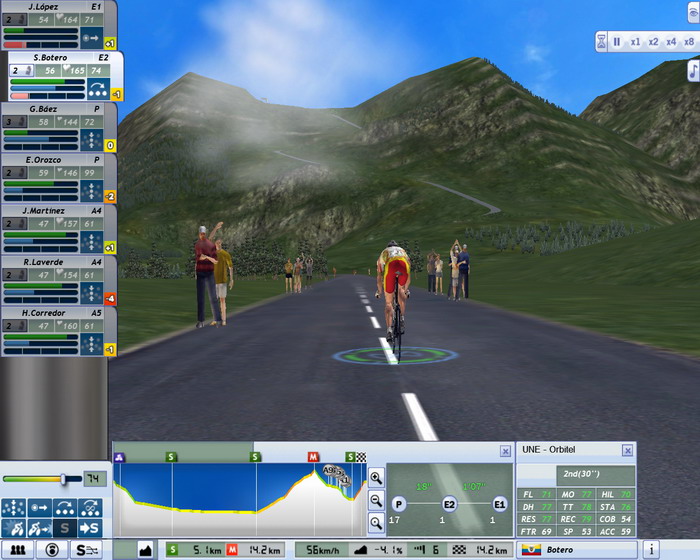Choose the relay order icon
700x560 pixels.
click(x=65, y=507)
